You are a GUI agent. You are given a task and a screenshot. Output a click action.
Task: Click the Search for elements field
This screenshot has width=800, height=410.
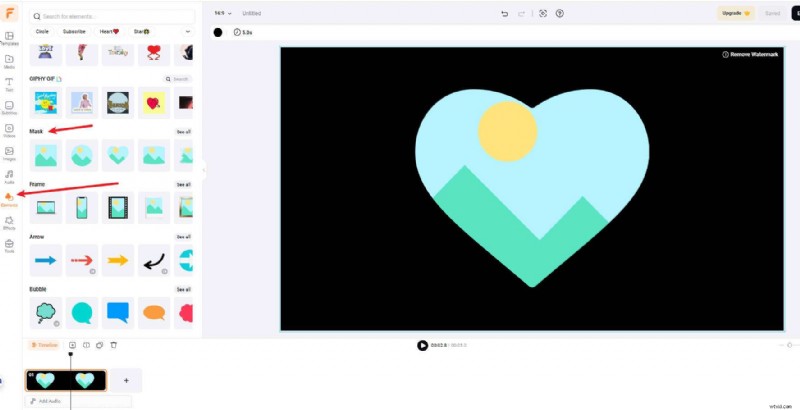[112, 16]
